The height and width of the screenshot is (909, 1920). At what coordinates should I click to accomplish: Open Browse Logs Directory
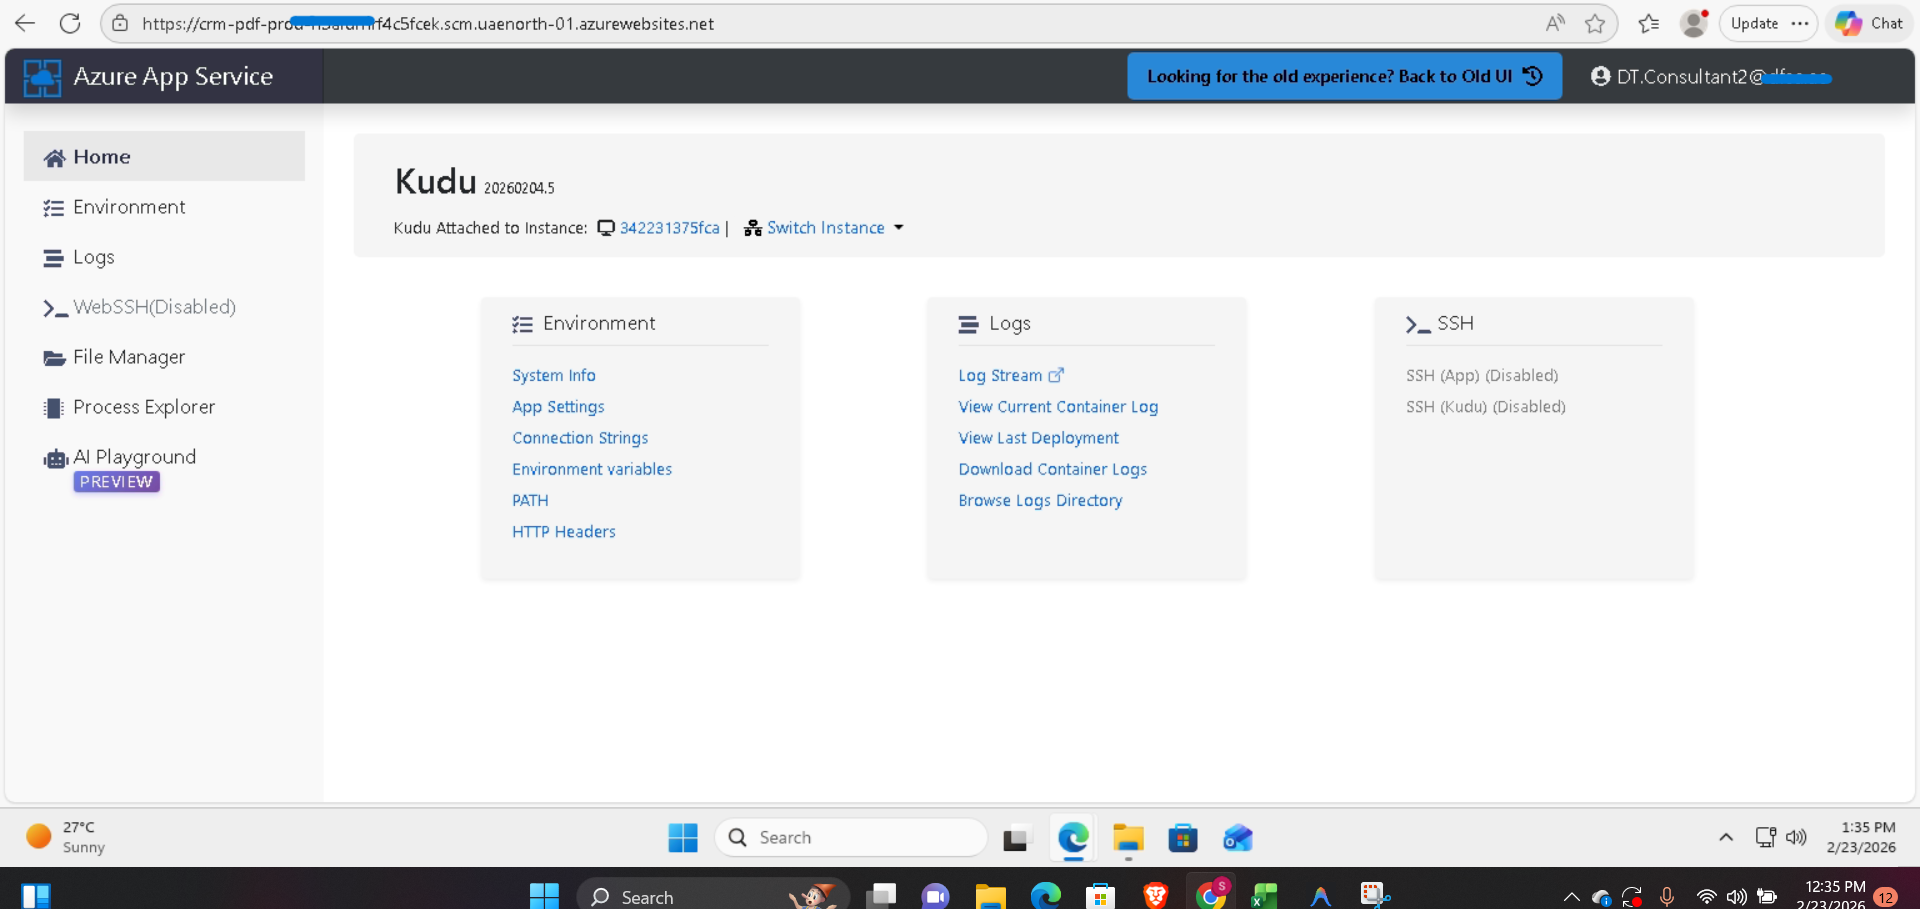coord(1040,500)
